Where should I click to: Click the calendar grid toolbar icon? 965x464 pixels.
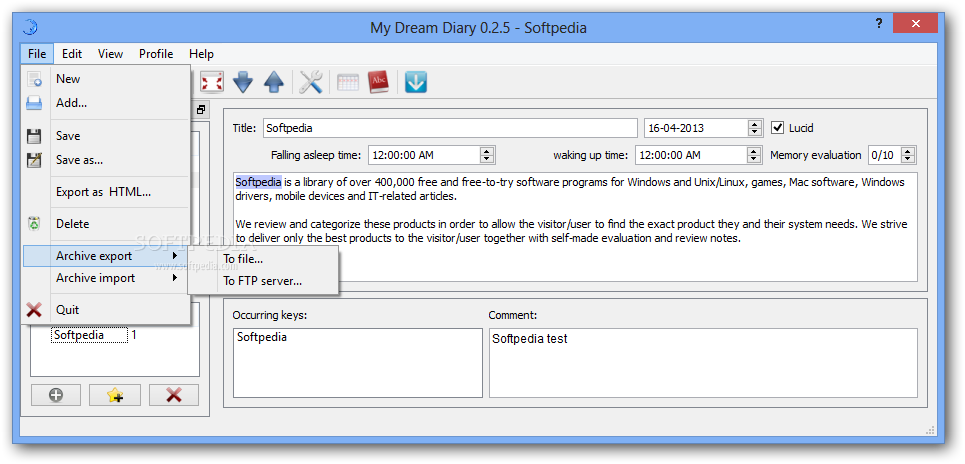[348, 82]
